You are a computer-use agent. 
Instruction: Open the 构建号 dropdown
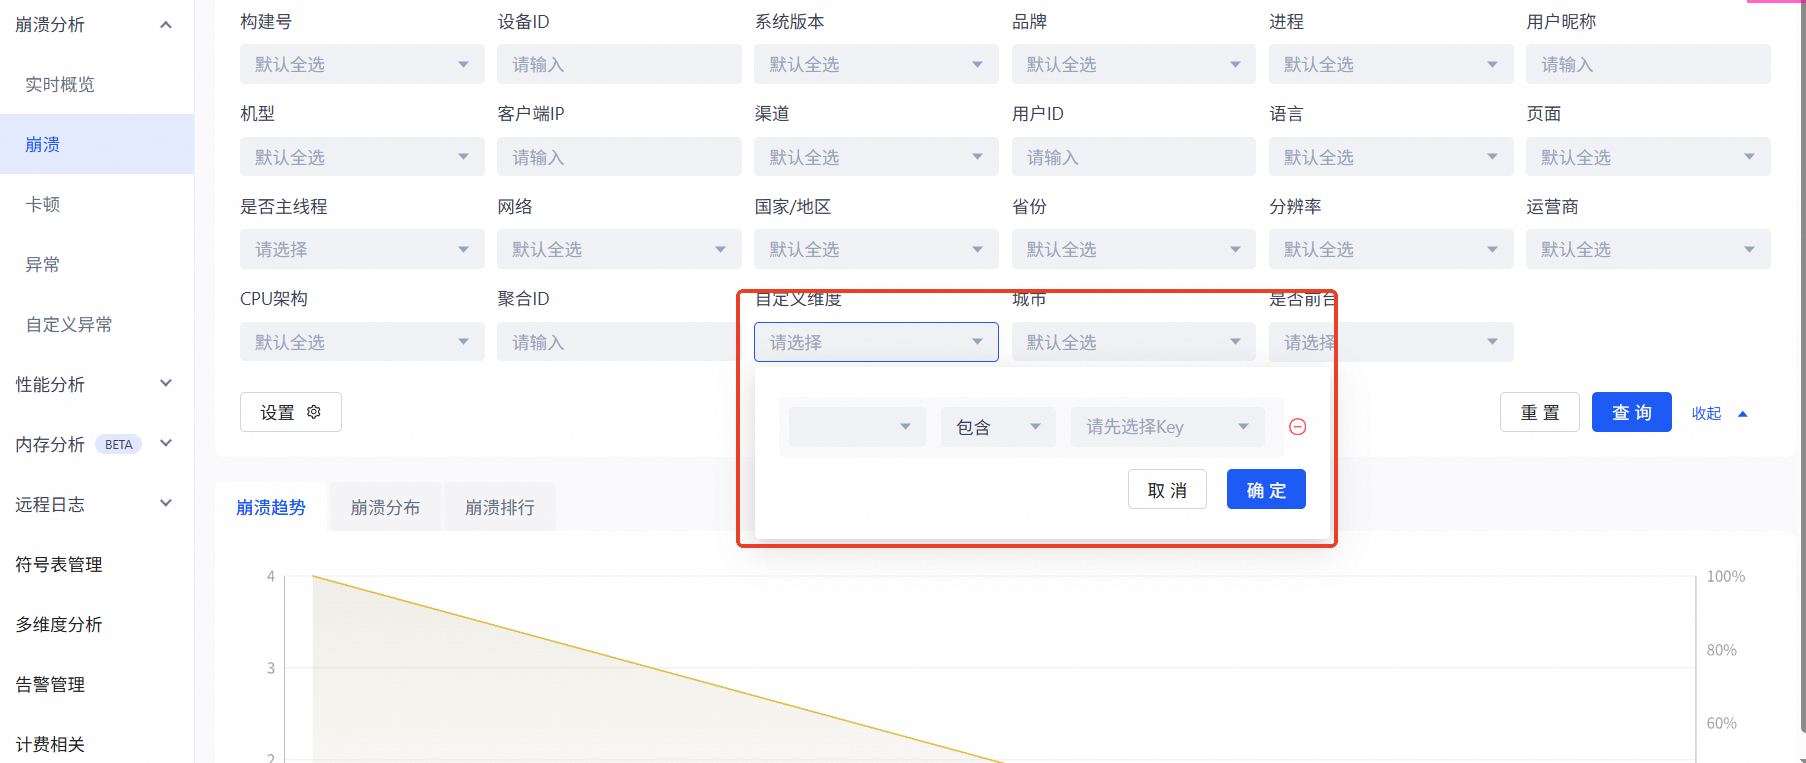362,64
